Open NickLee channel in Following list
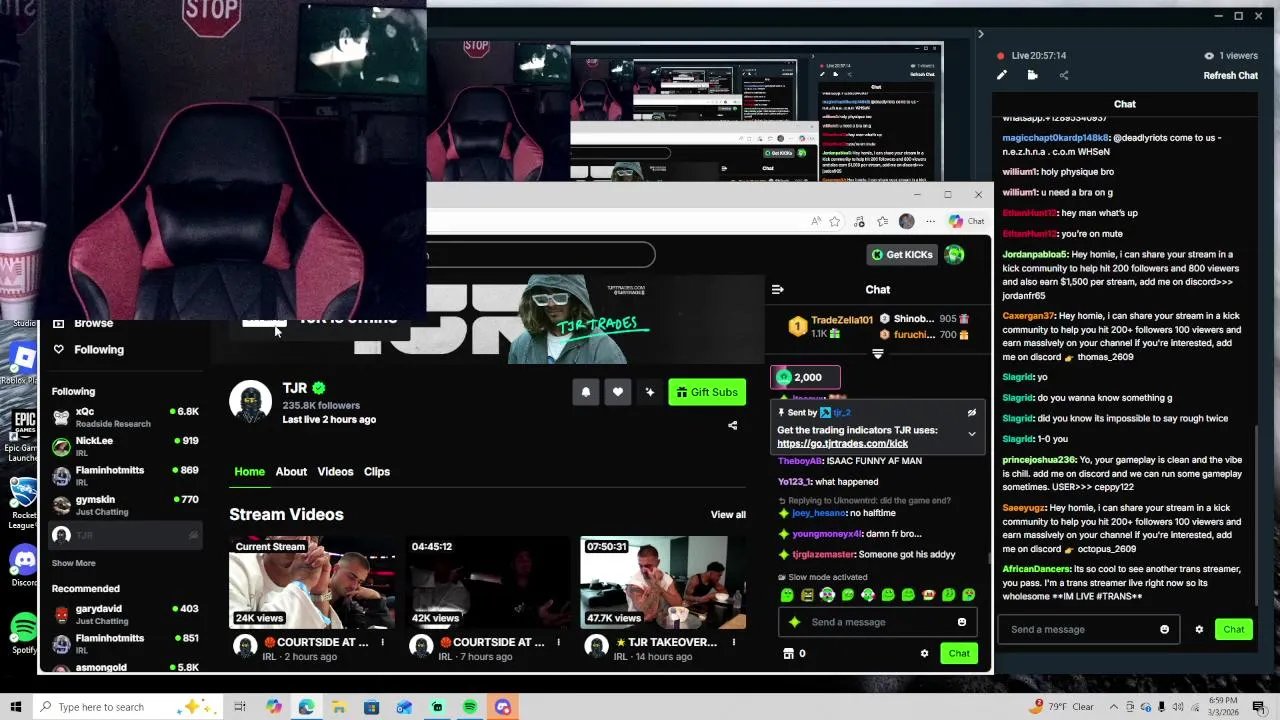This screenshot has width=1280, height=720. (125, 446)
